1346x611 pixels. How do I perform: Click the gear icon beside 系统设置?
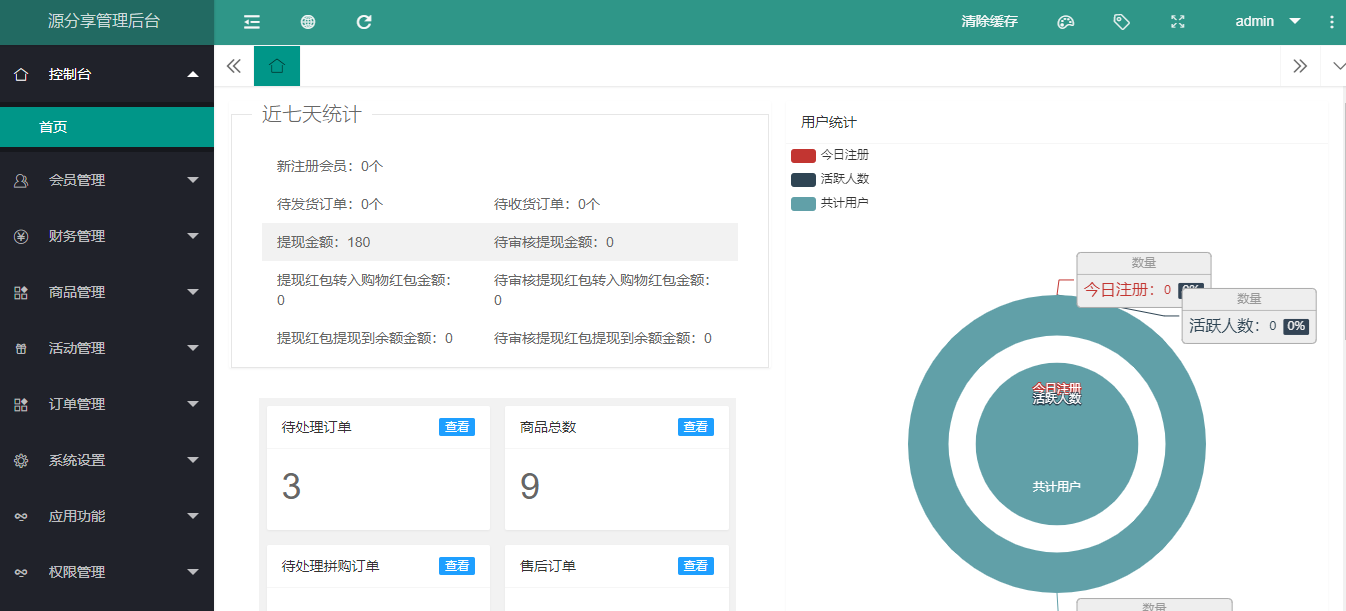point(21,460)
